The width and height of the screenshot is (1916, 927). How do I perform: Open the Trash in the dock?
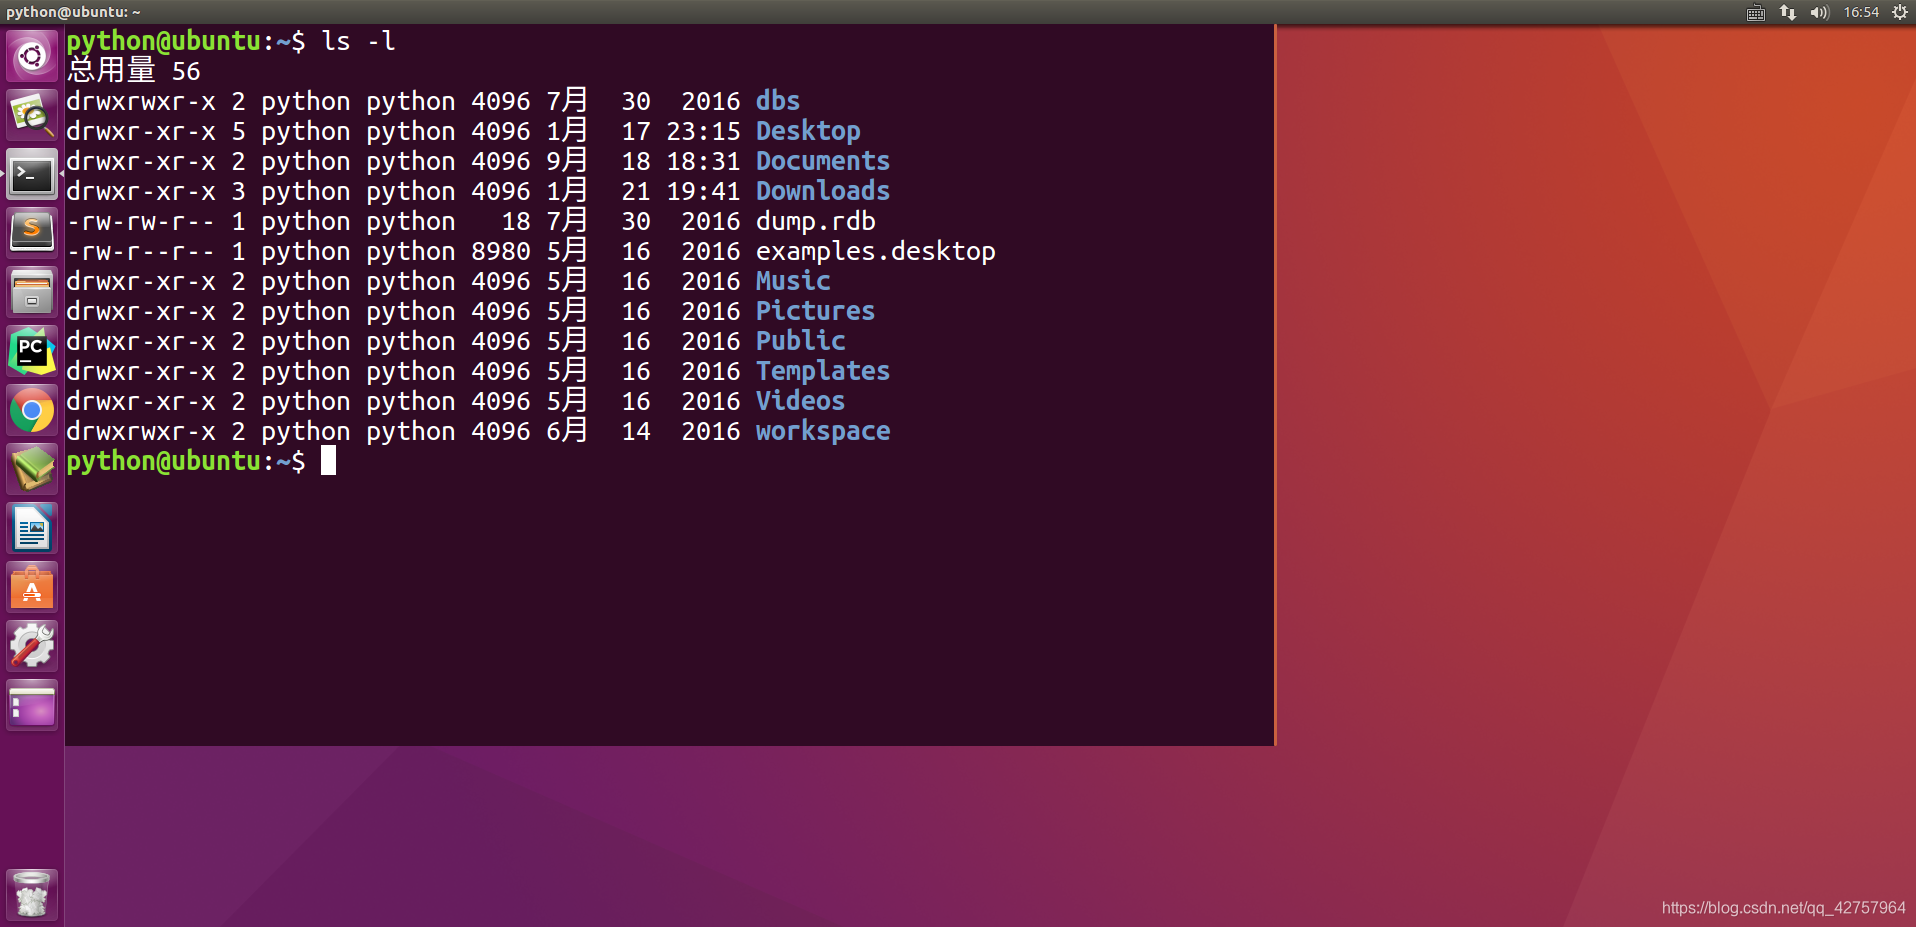click(x=32, y=894)
